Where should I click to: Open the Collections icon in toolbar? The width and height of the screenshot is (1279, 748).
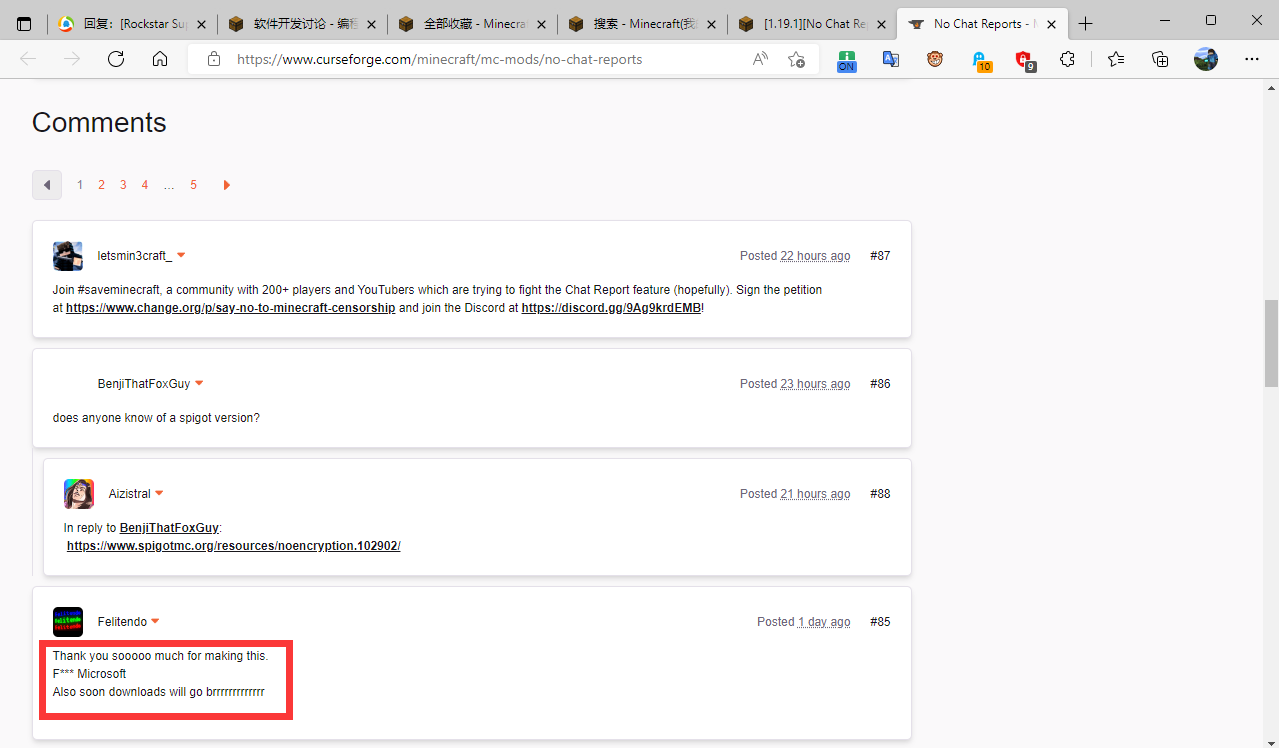(1160, 59)
